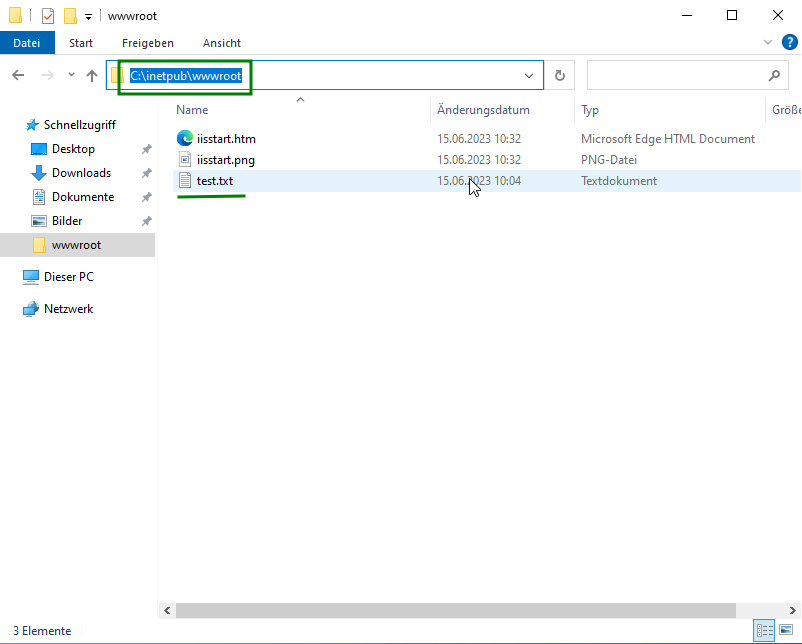Switch to the Ansicht ribbon tab
The height and width of the screenshot is (644, 802).
tap(221, 42)
